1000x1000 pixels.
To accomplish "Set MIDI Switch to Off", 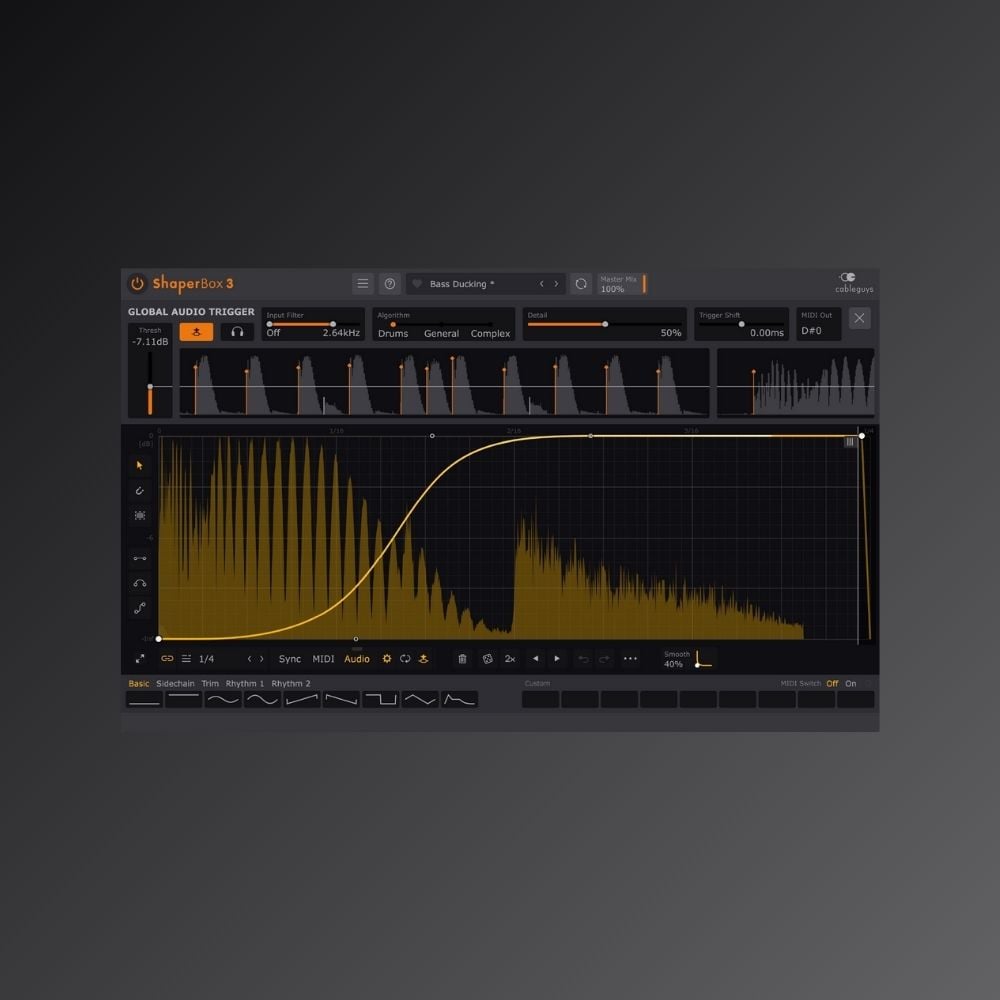I will click(832, 683).
